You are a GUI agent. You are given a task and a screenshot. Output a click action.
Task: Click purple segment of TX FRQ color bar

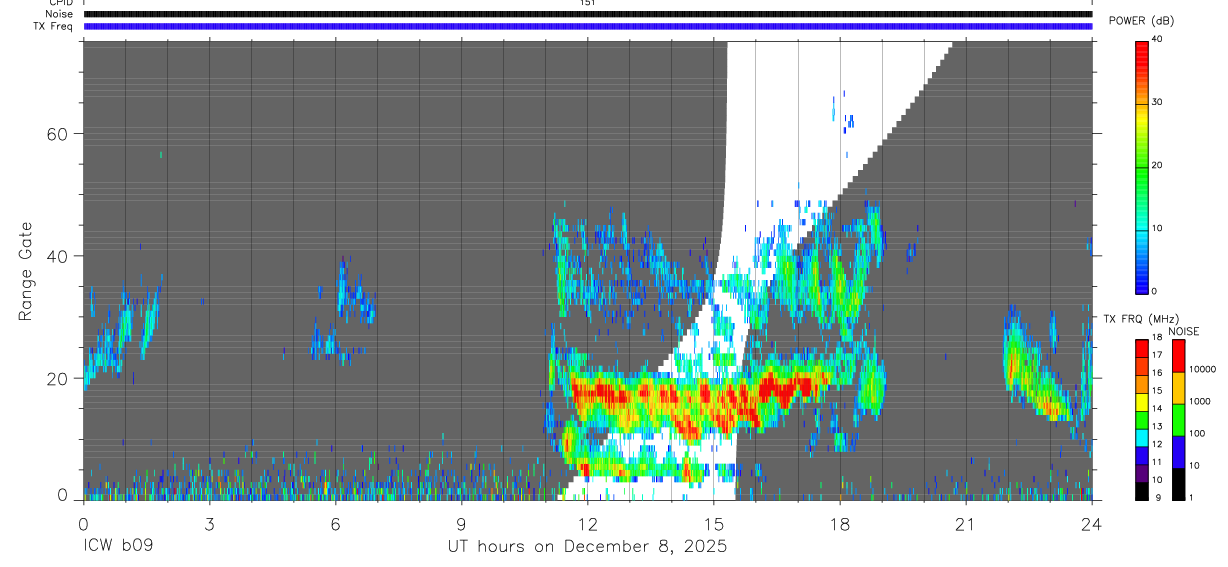[1141, 473]
